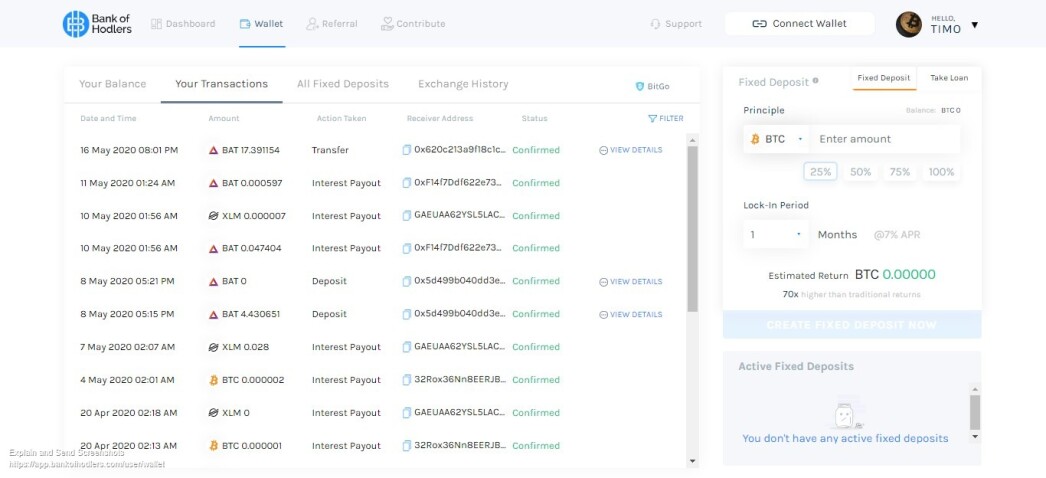Image resolution: width=1046 pixels, height=478 pixels.
Task: Click the TIMO profile avatar
Action: (x=909, y=24)
